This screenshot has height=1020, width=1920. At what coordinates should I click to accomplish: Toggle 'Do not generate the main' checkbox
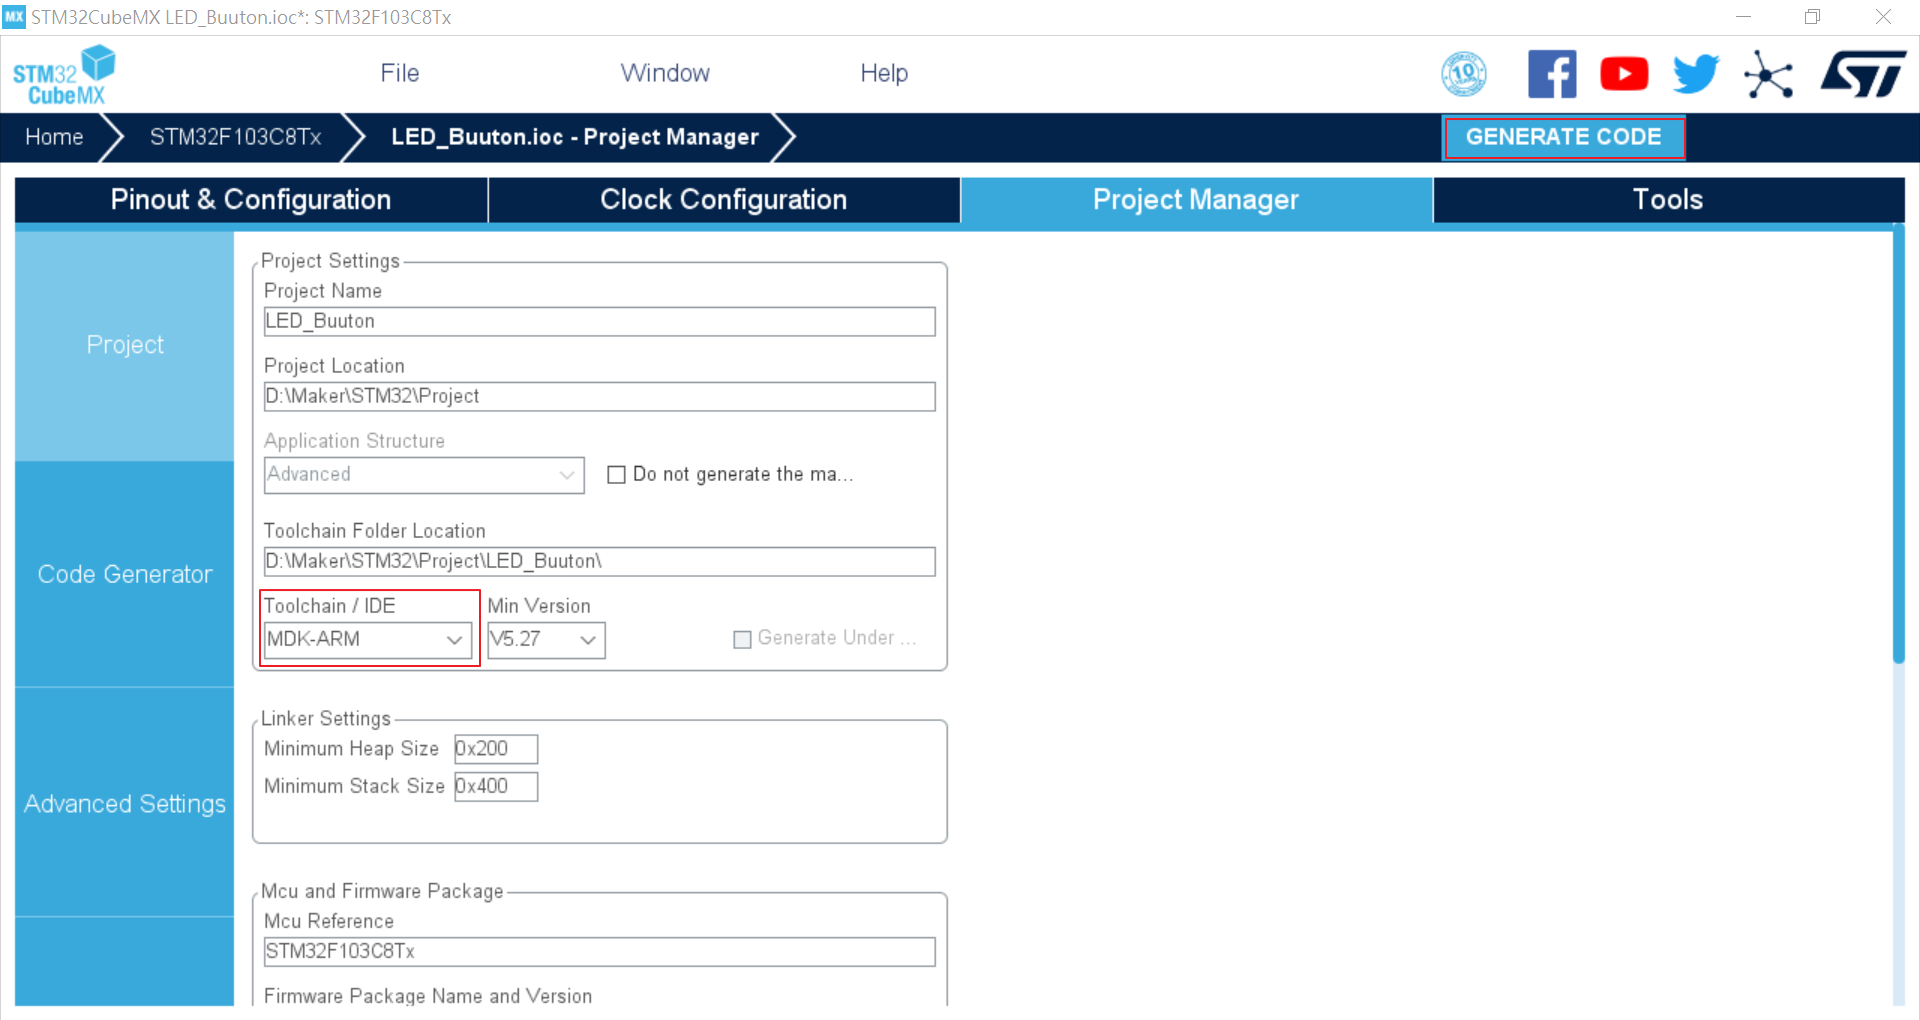click(616, 475)
